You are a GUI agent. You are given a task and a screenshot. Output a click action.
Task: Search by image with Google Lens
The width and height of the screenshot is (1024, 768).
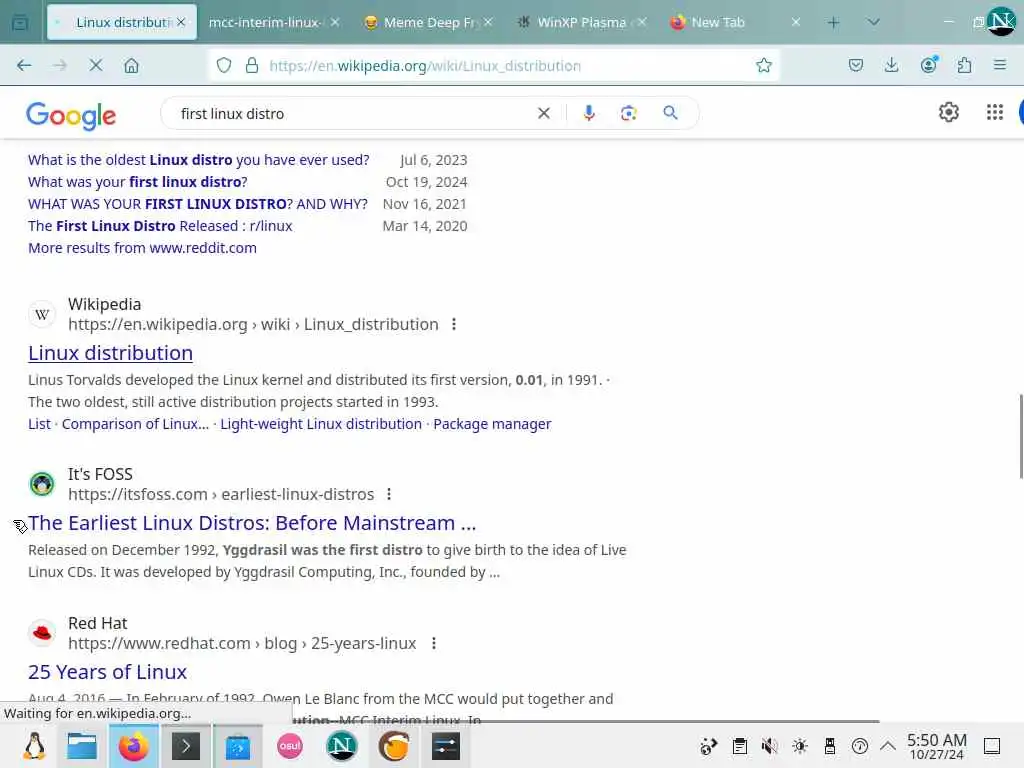point(628,114)
